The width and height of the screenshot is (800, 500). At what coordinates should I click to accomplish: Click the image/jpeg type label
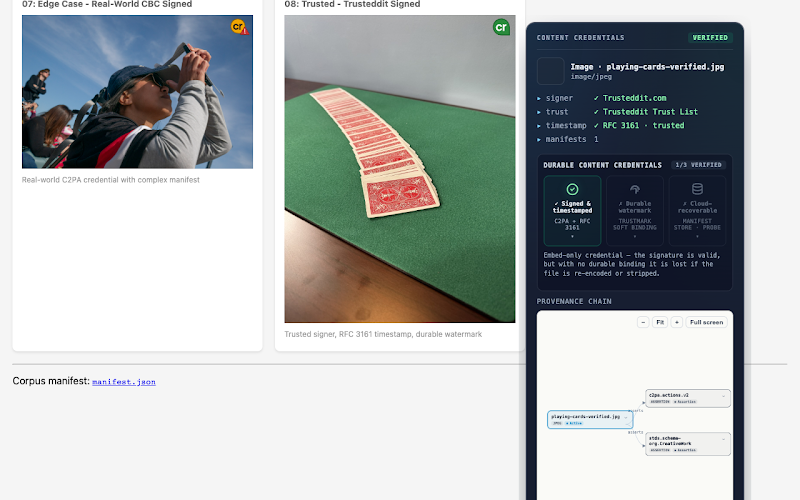591,77
